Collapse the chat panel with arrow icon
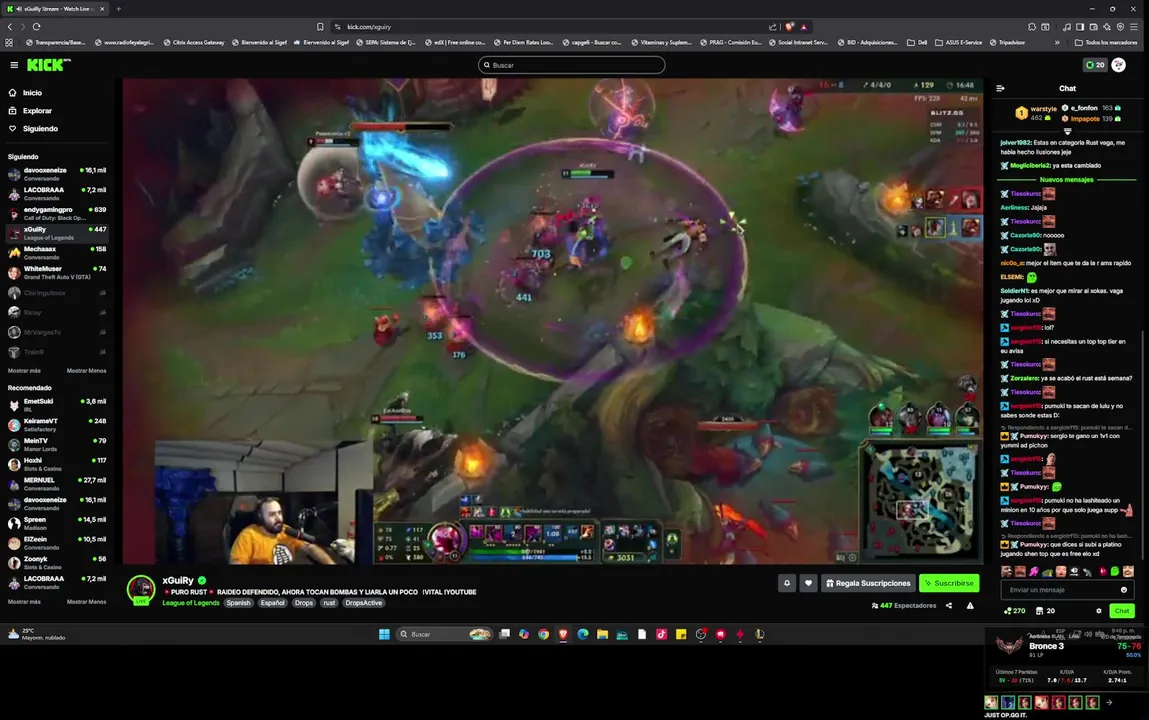This screenshot has height=720, width=1149. coord(1000,89)
